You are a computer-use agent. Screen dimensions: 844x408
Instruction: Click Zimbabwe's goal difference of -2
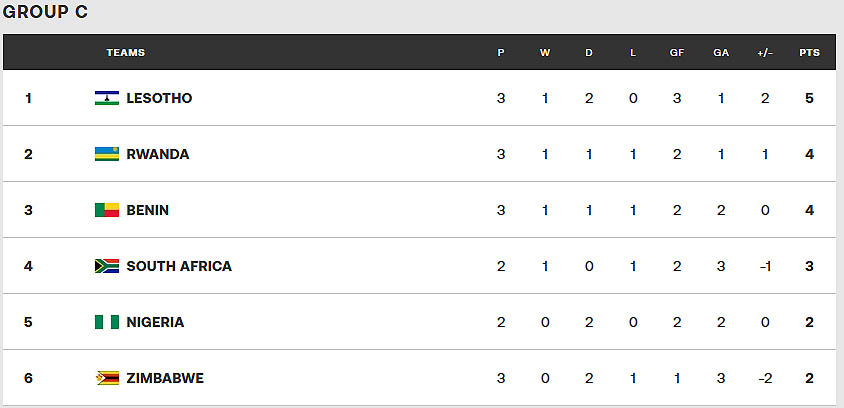pyautogui.click(x=765, y=378)
